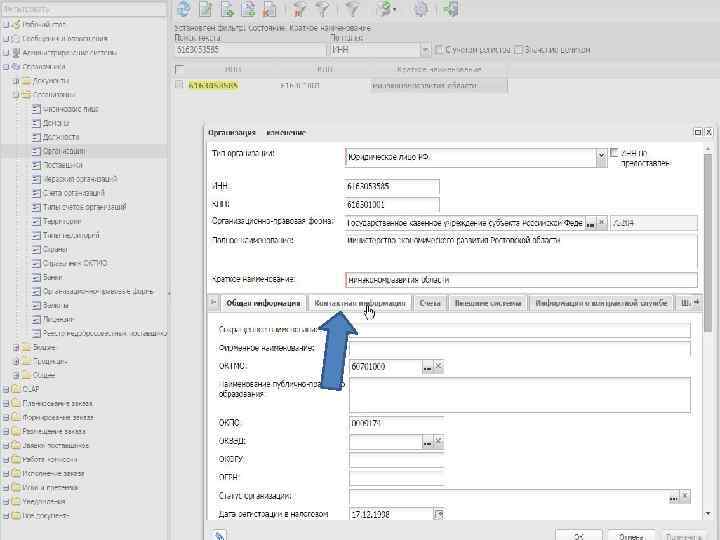Click the search text field with 6163053585
720x540 pixels.
pos(250,50)
